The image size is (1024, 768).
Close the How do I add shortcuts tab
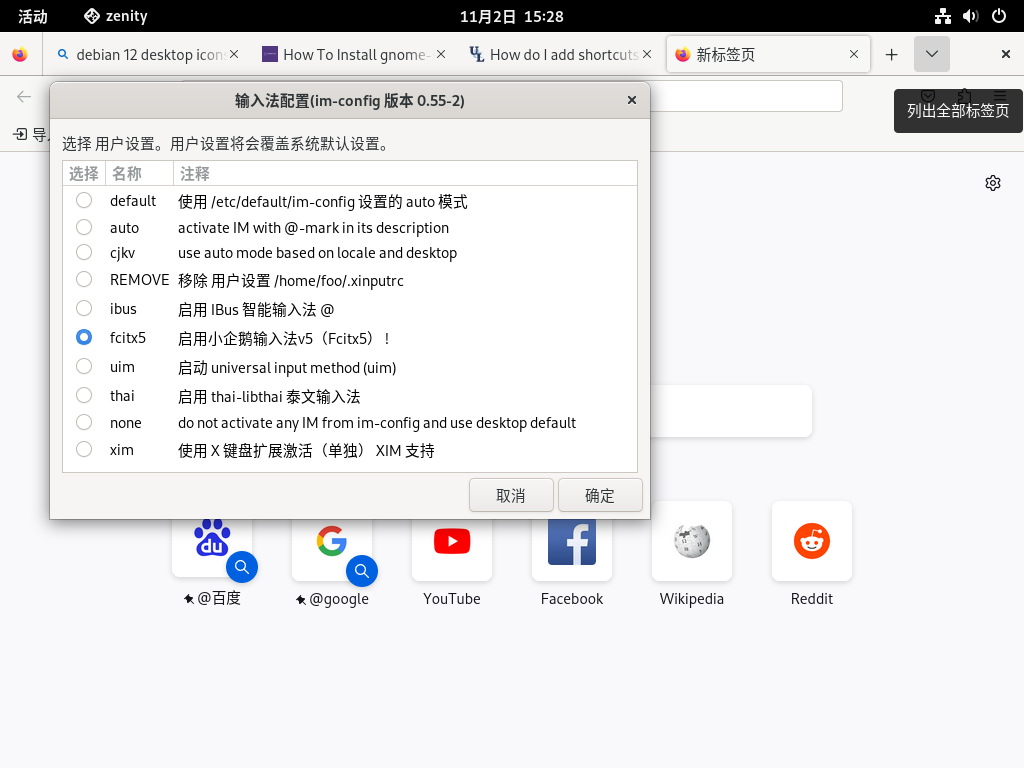pyautogui.click(x=647, y=55)
